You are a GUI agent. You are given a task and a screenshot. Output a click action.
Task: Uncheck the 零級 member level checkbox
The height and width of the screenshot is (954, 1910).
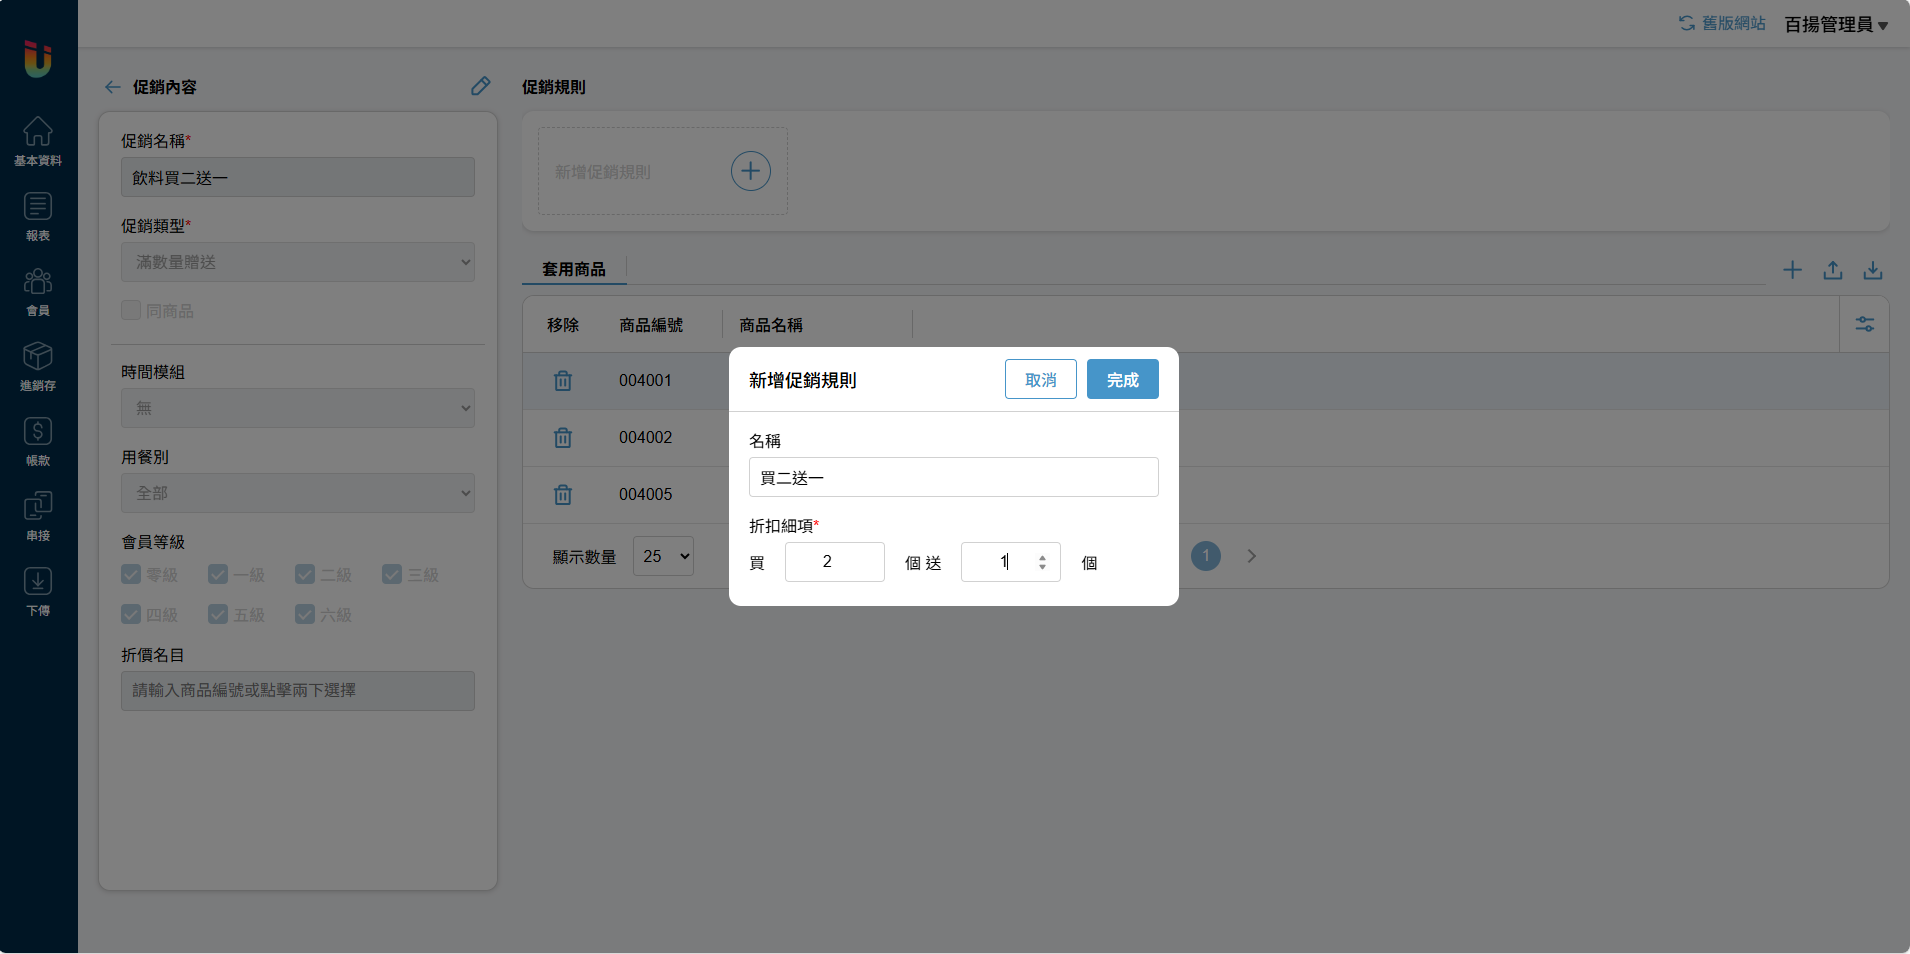[131, 574]
